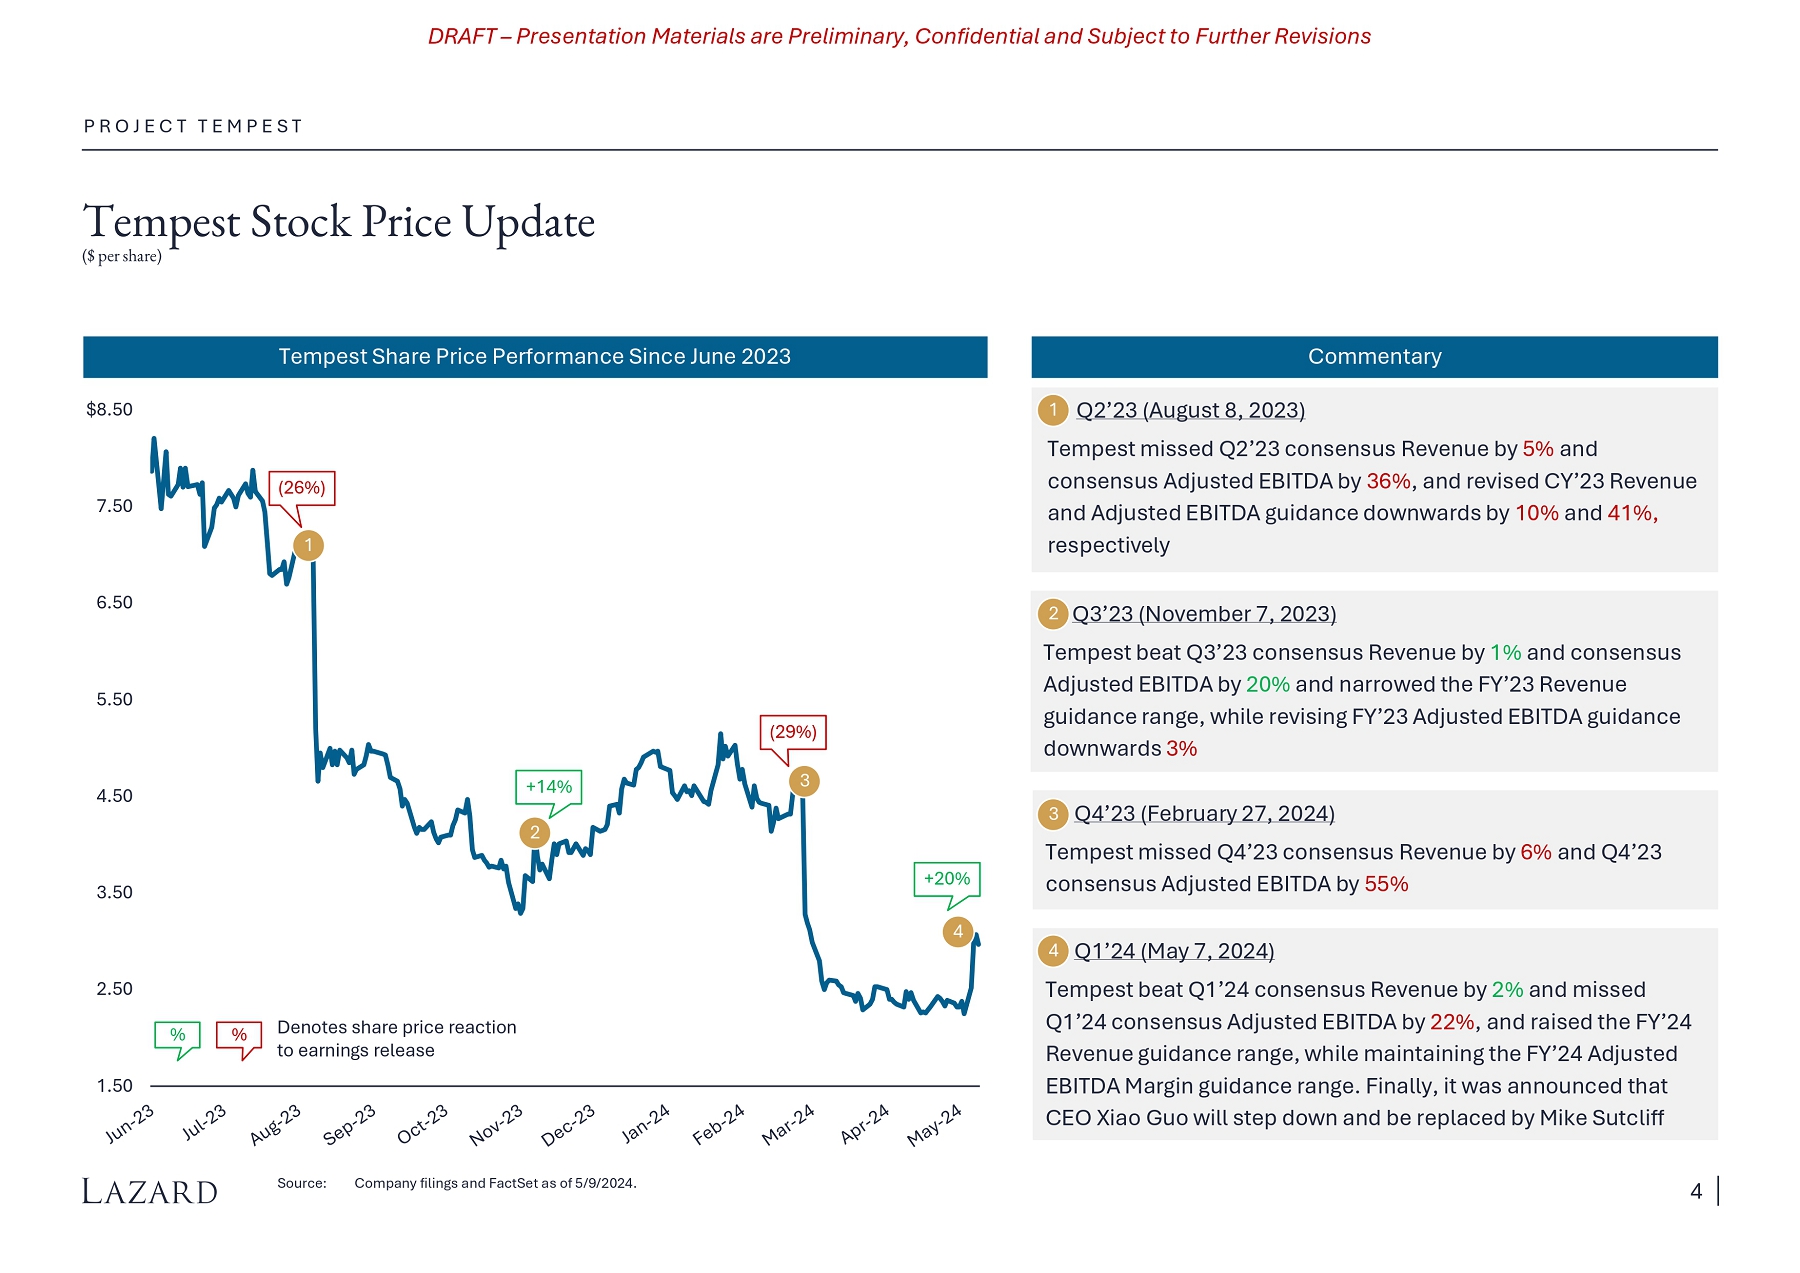This screenshot has height=1273, width=1800.
Task: Click gold marker 2 on the price chart
Action: pyautogui.click(x=535, y=832)
